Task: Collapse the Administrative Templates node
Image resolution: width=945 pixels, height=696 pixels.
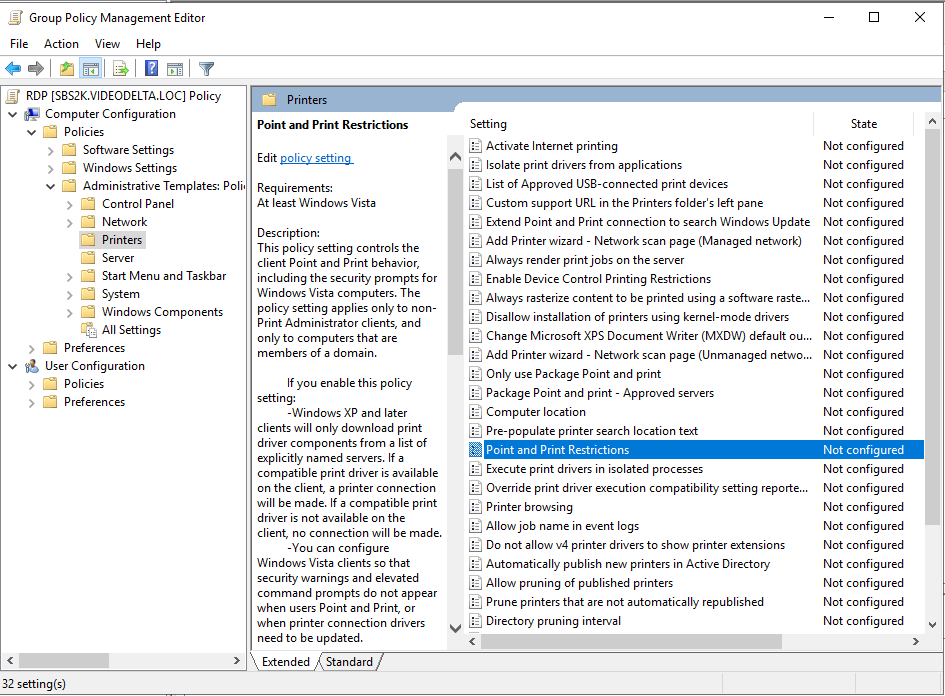Action: [51, 186]
